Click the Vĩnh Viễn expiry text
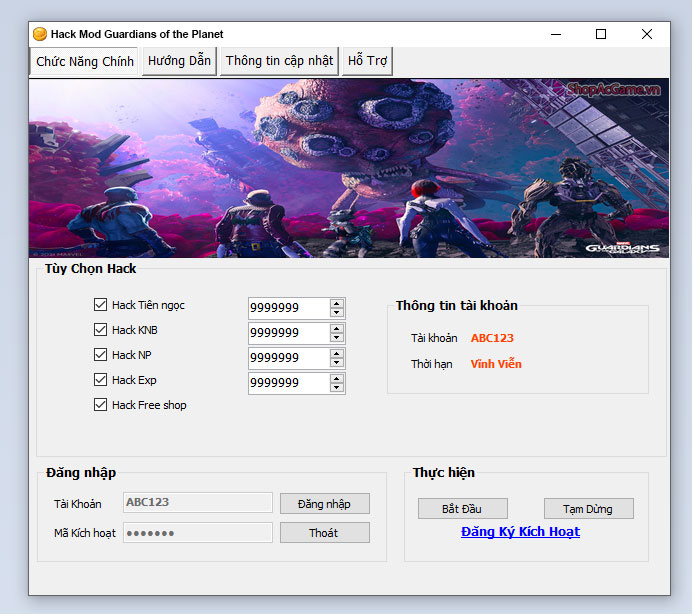Viewport: 693px width, 616px height. pyautogui.click(x=496, y=364)
